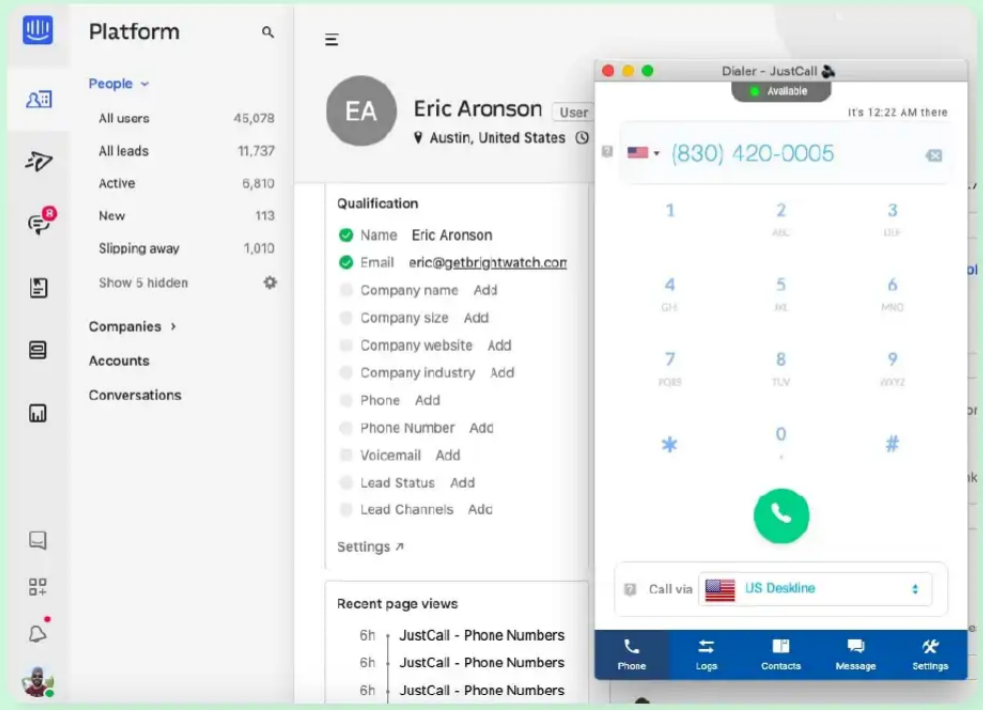This screenshot has height=710, width=983.
Task: Add a Company website value
Action: (x=500, y=345)
